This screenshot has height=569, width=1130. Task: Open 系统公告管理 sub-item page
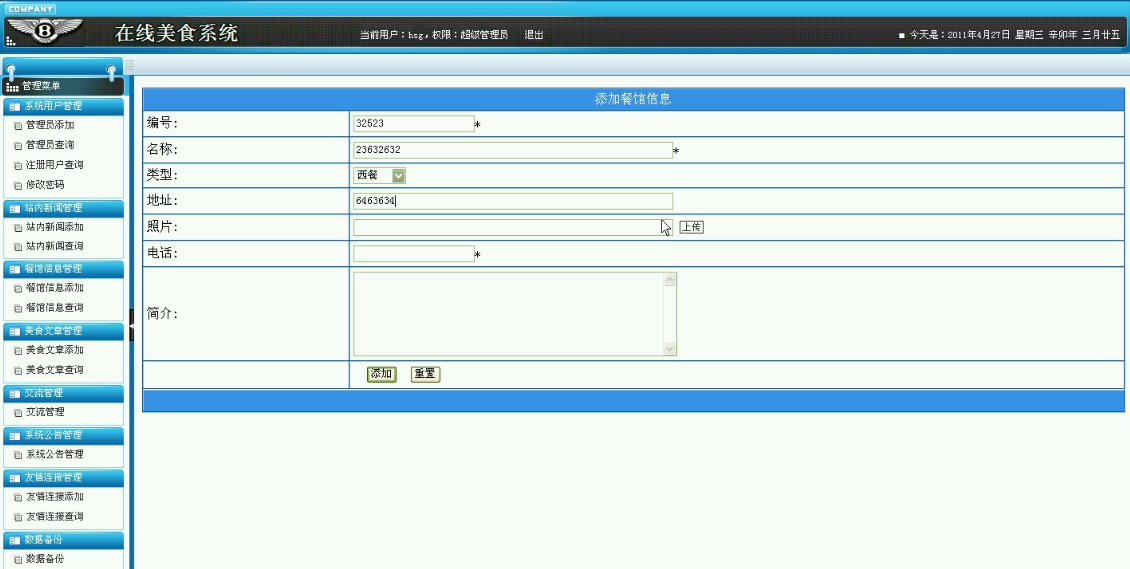[55, 454]
